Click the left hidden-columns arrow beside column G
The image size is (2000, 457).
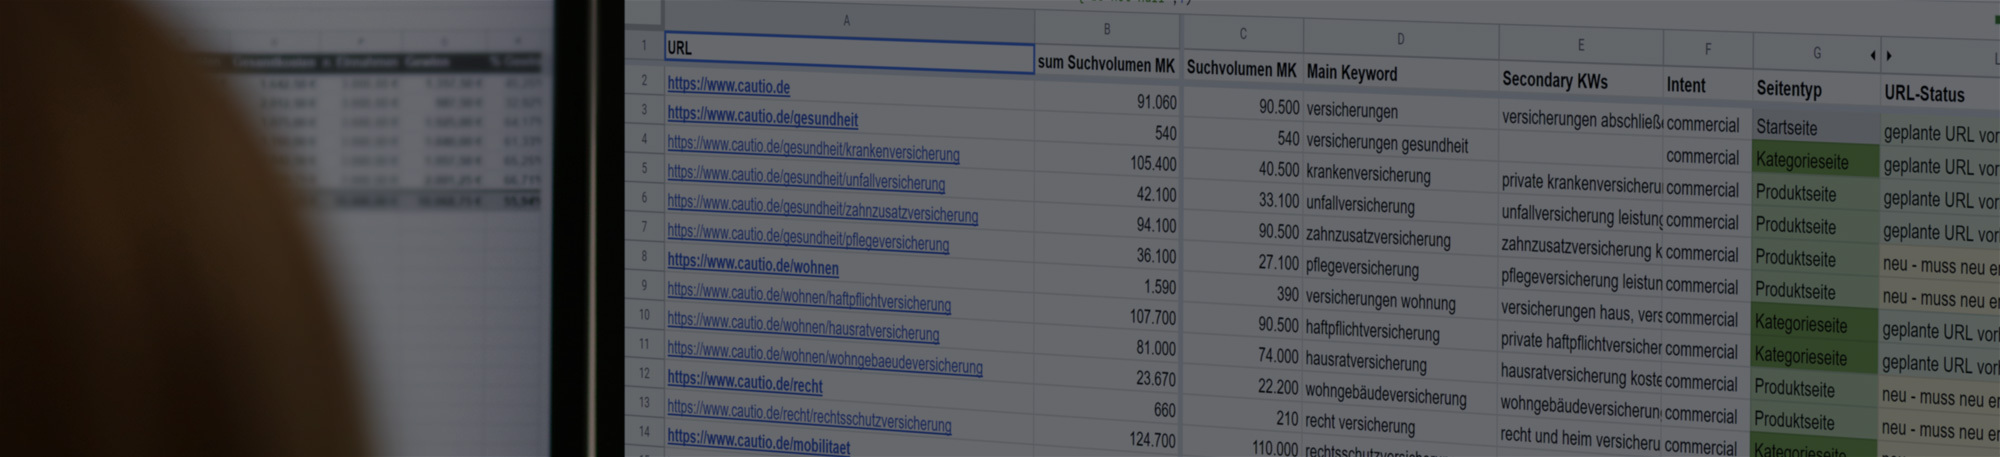[x=1872, y=56]
